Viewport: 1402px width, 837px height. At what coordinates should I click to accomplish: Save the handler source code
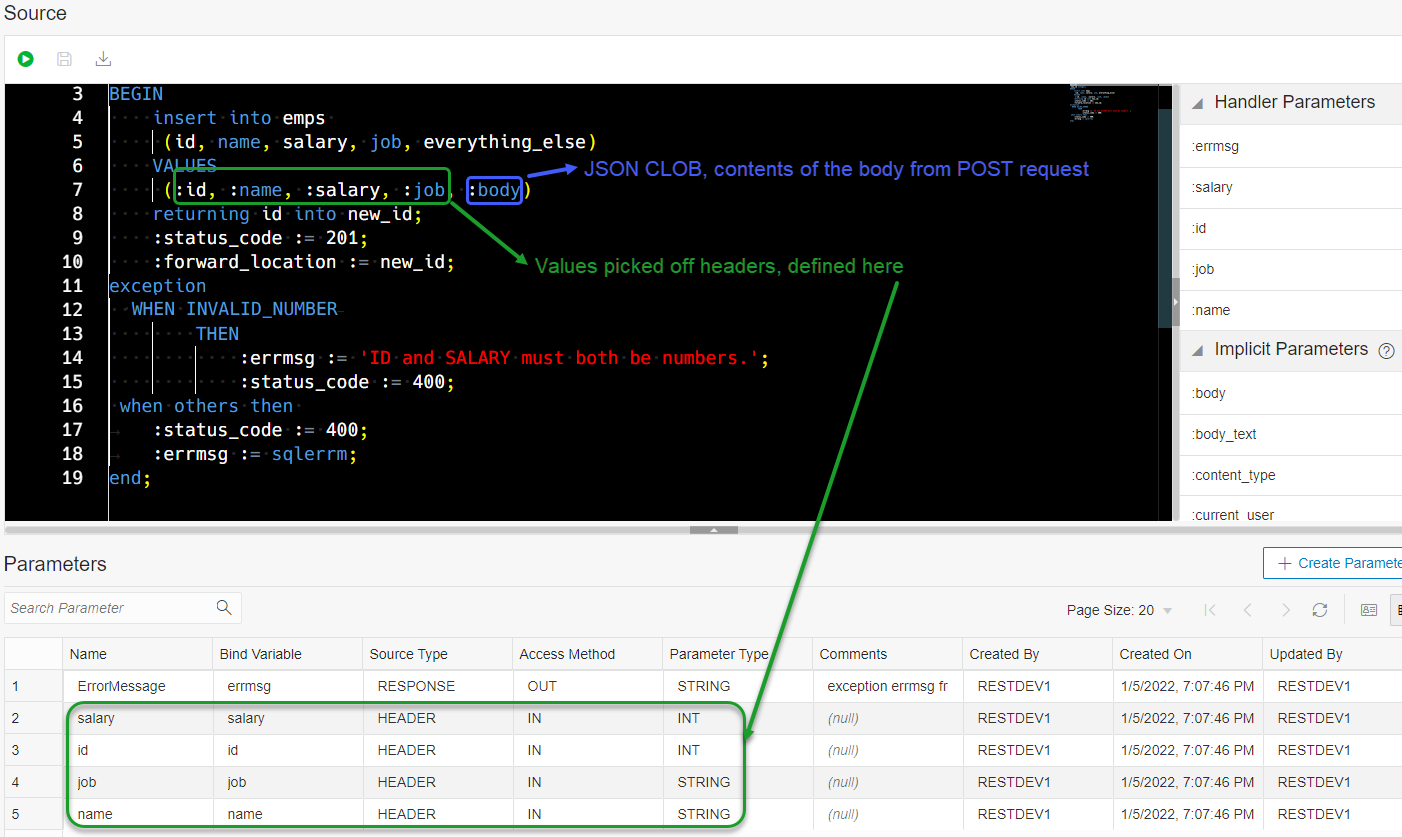click(x=64, y=58)
